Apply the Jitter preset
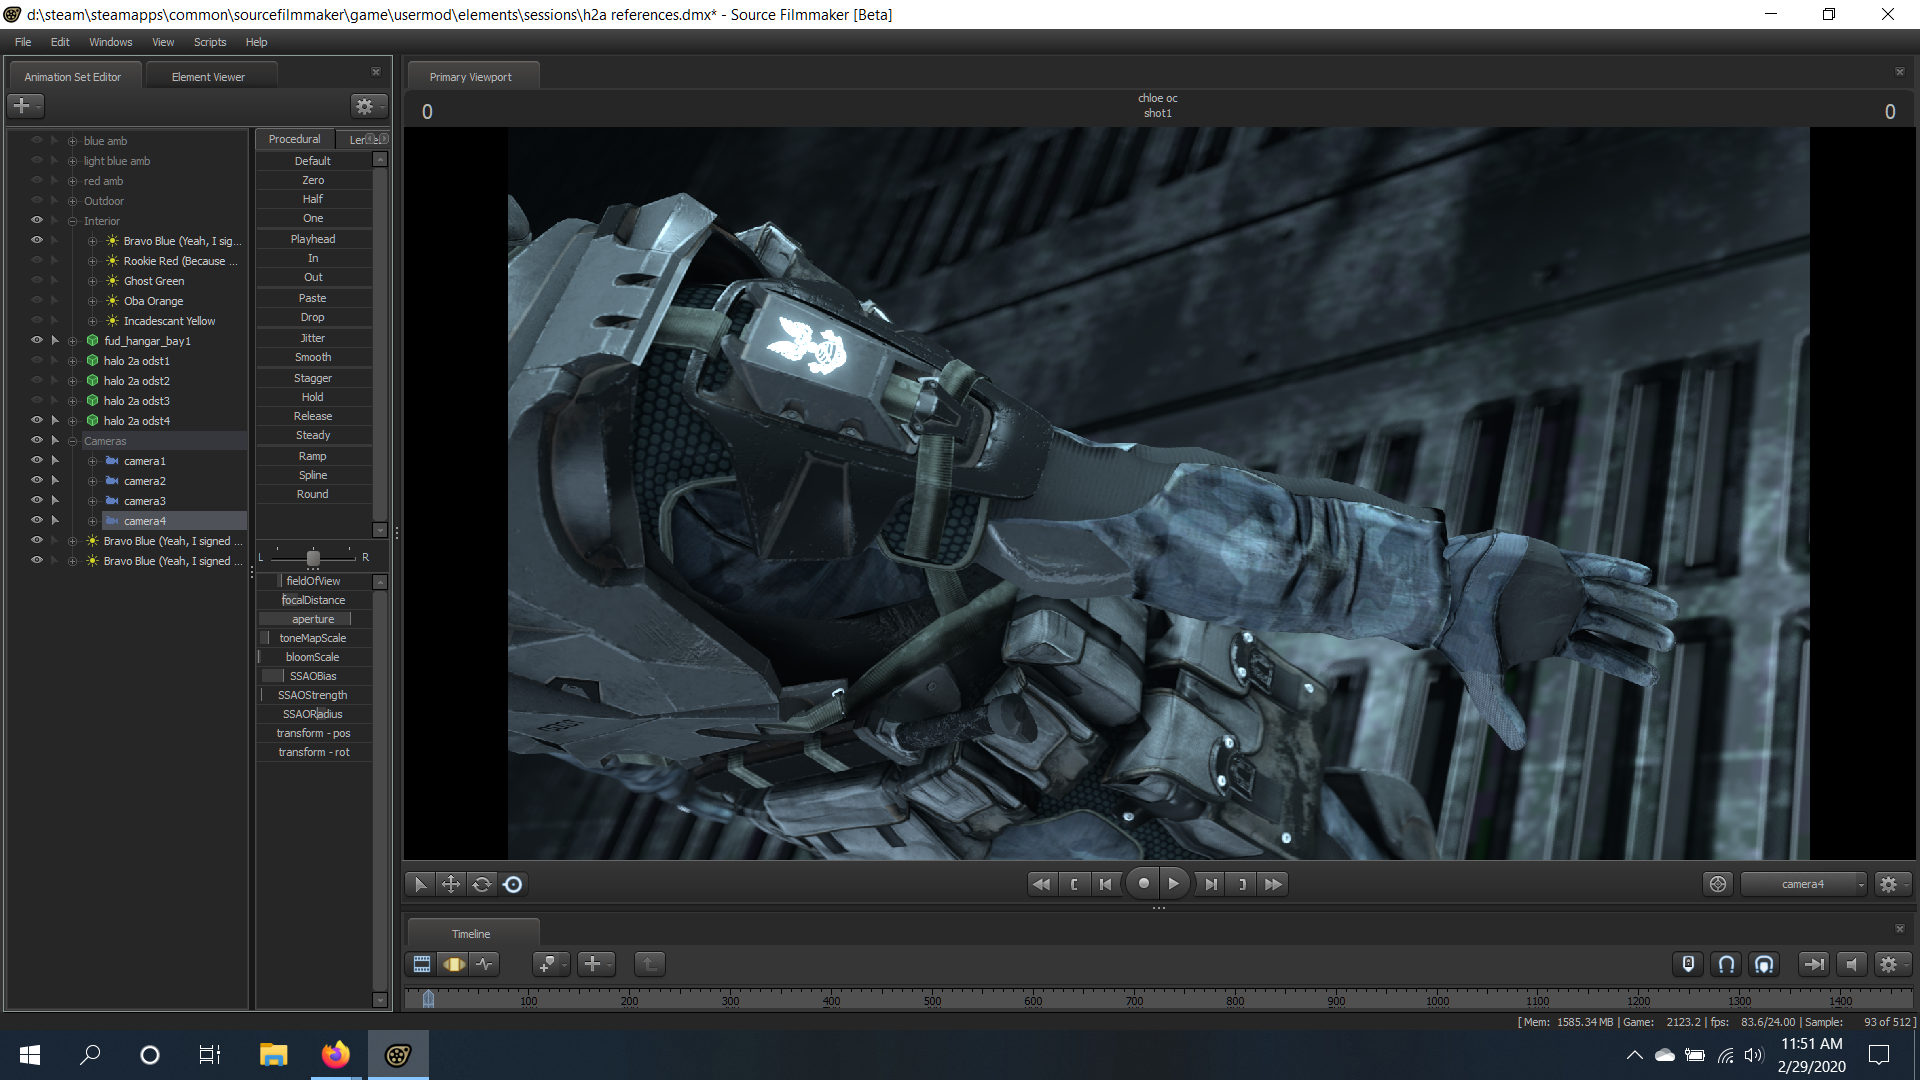This screenshot has width=1920, height=1080. pos(313,338)
